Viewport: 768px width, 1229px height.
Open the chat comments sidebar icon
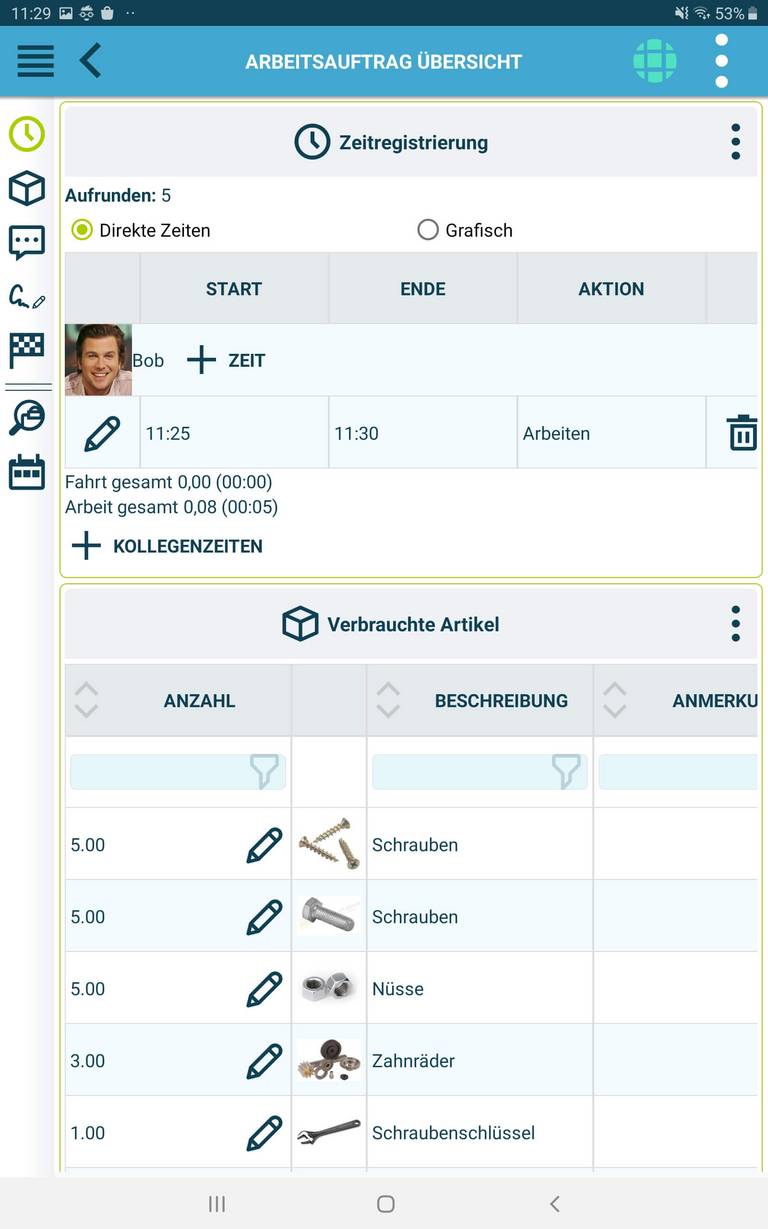pyautogui.click(x=27, y=242)
